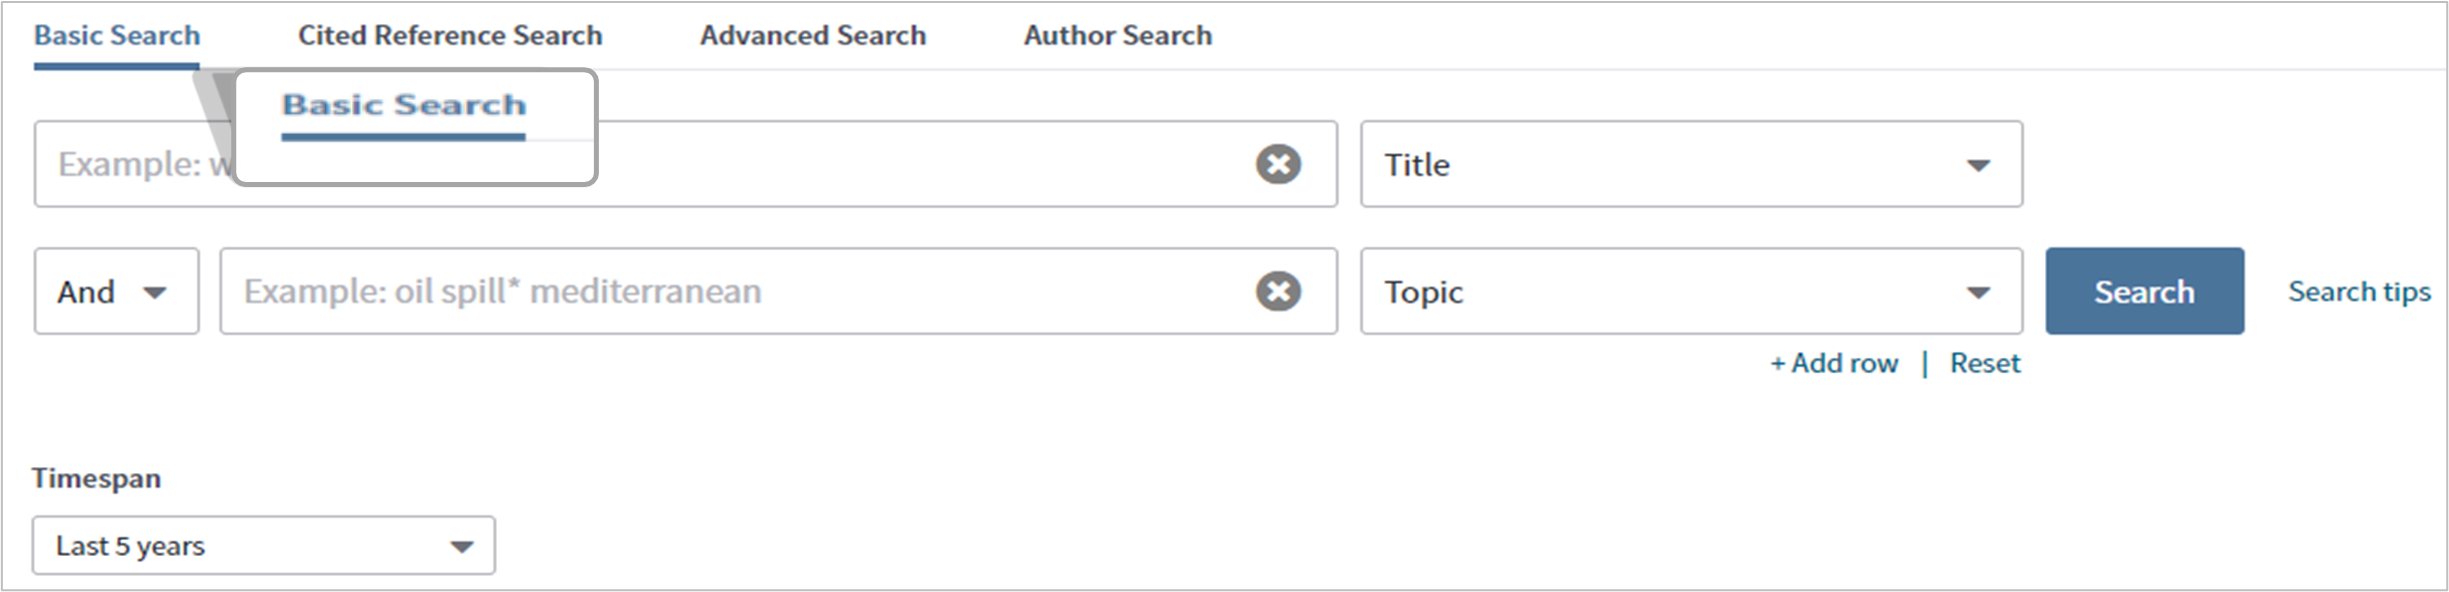
Task: Click the highlighted Basic Search callout box
Action: 415,126
